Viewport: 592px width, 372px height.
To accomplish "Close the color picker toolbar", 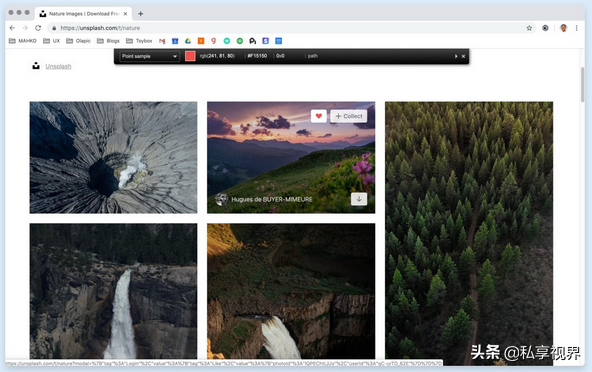I will [463, 56].
